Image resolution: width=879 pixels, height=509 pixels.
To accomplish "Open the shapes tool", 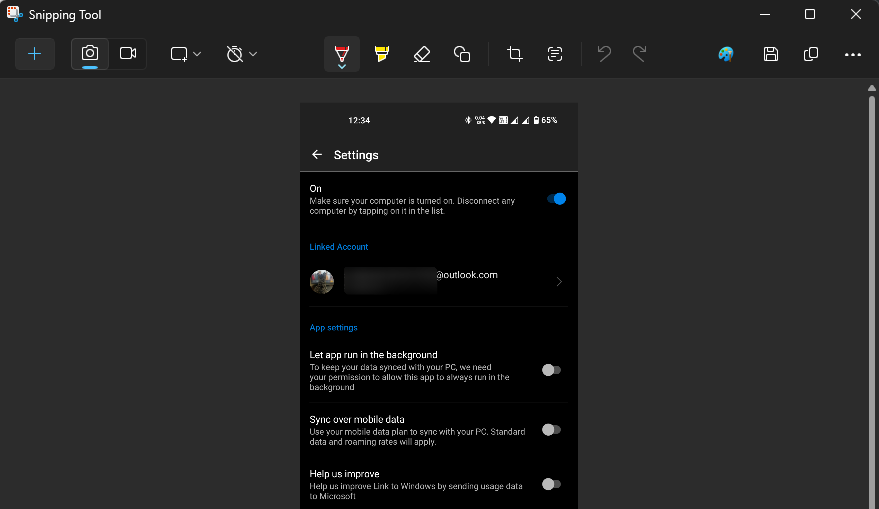I will (x=462, y=54).
